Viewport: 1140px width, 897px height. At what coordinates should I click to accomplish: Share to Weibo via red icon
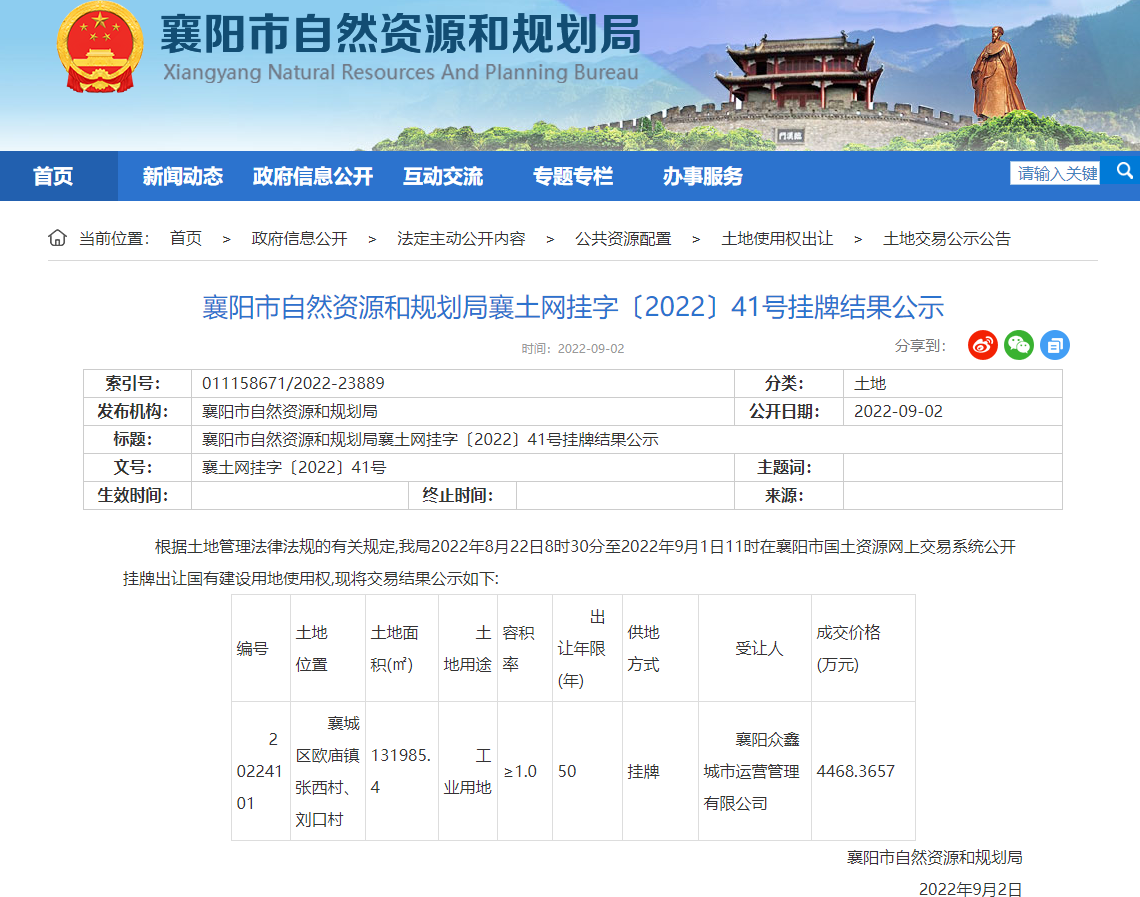(982, 345)
